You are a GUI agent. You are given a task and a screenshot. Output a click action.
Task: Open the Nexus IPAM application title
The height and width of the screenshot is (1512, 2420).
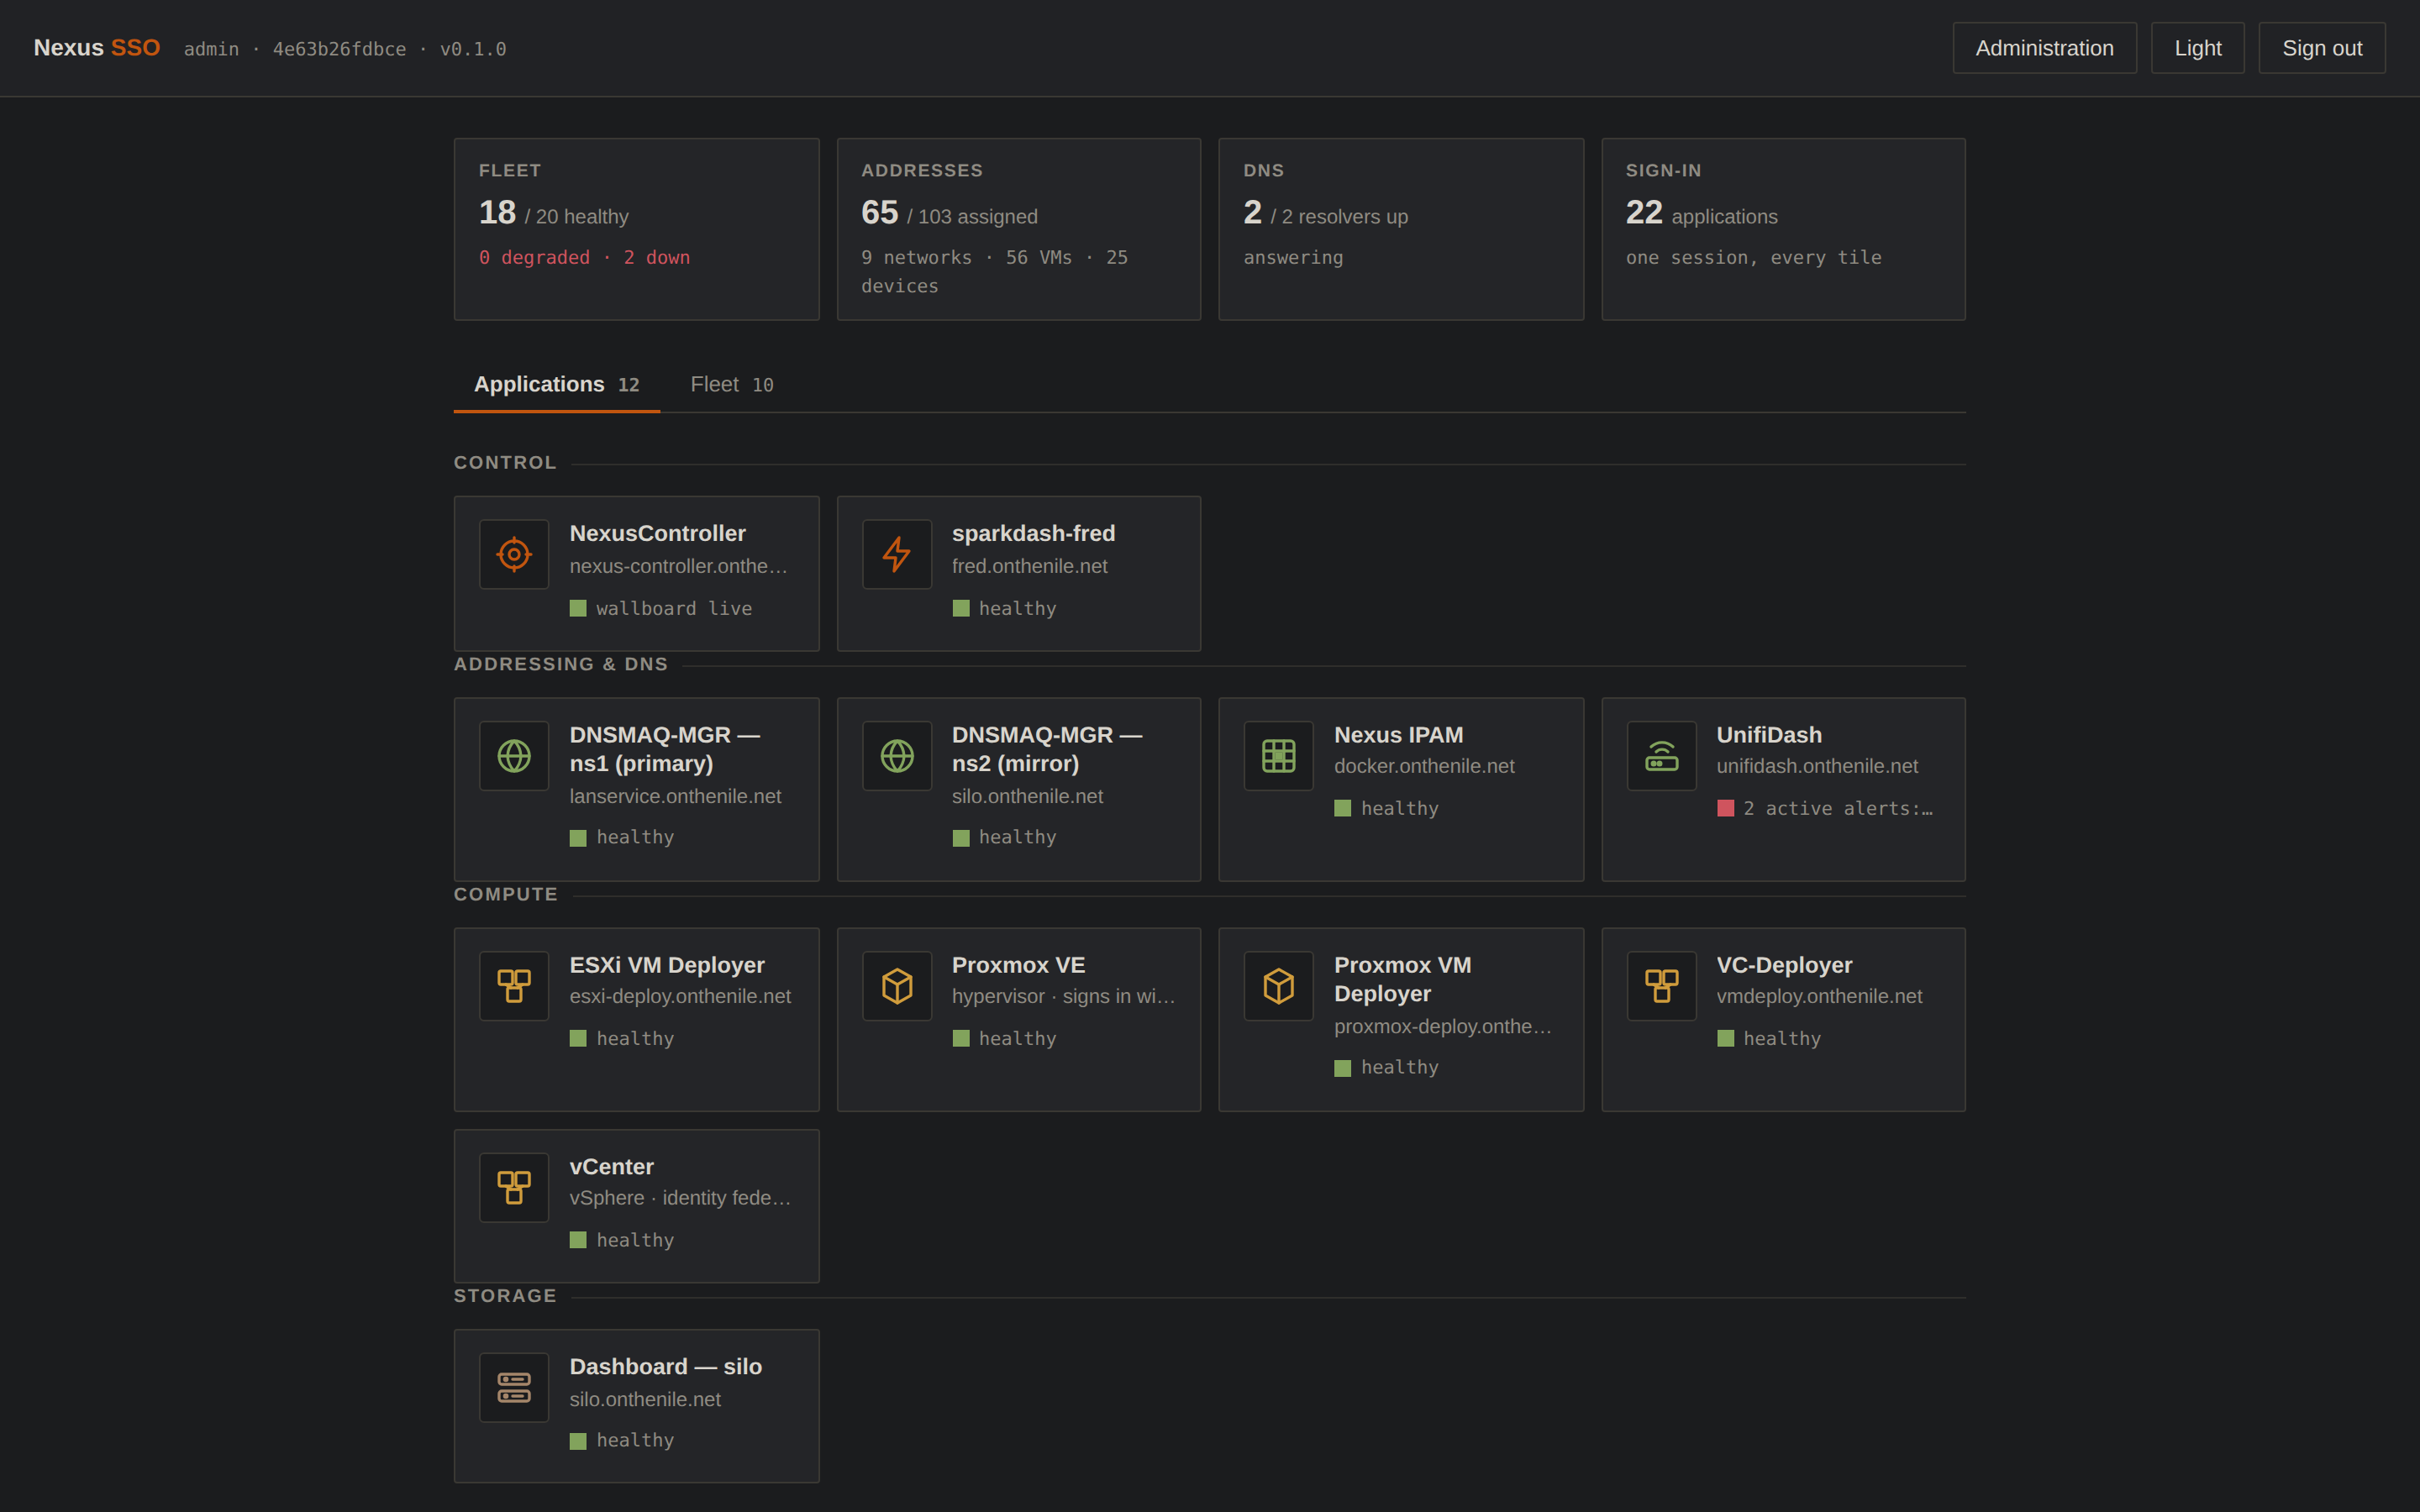tap(1398, 735)
